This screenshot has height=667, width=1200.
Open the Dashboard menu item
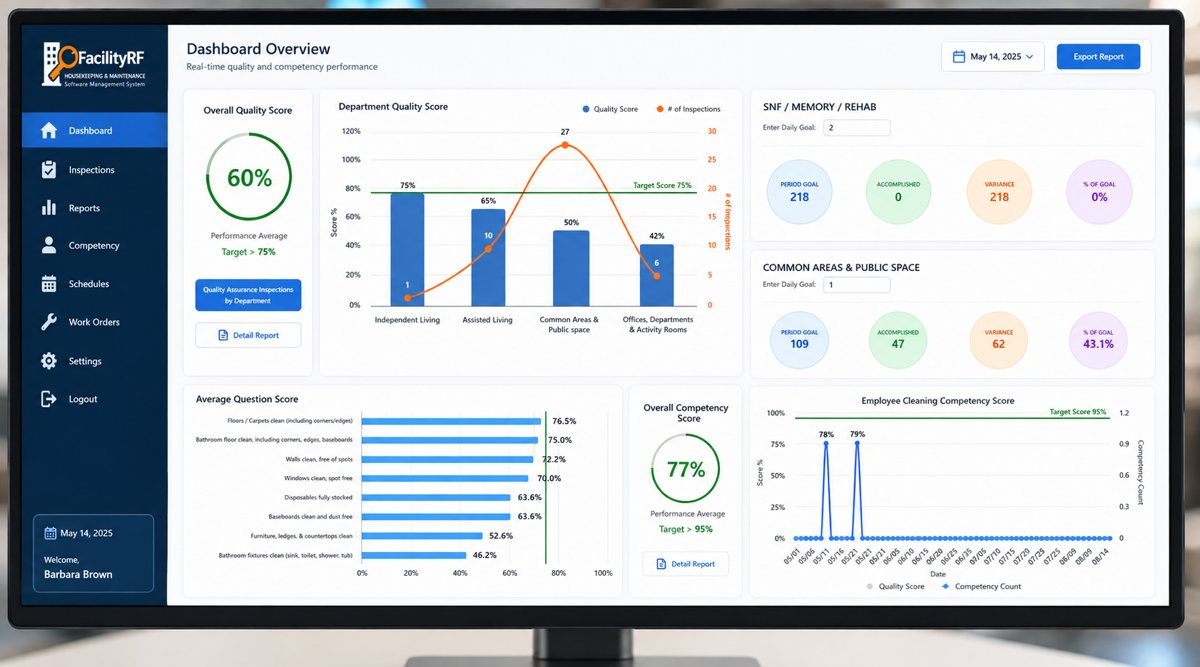[x=95, y=131]
